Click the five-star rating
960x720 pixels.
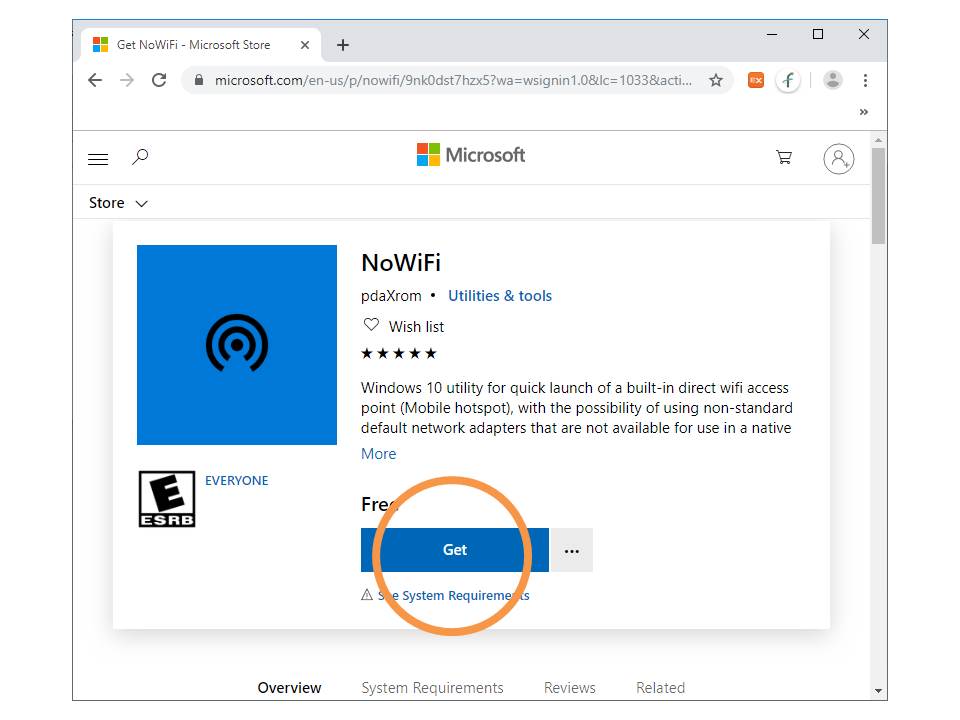(399, 353)
